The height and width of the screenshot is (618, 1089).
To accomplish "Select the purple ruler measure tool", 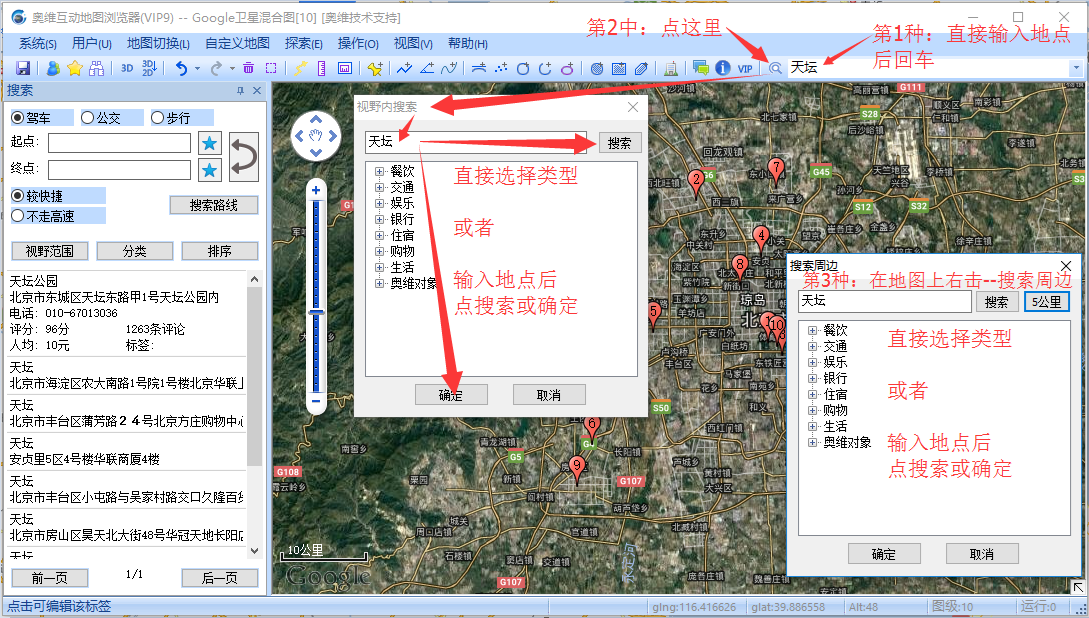I will click(322, 68).
